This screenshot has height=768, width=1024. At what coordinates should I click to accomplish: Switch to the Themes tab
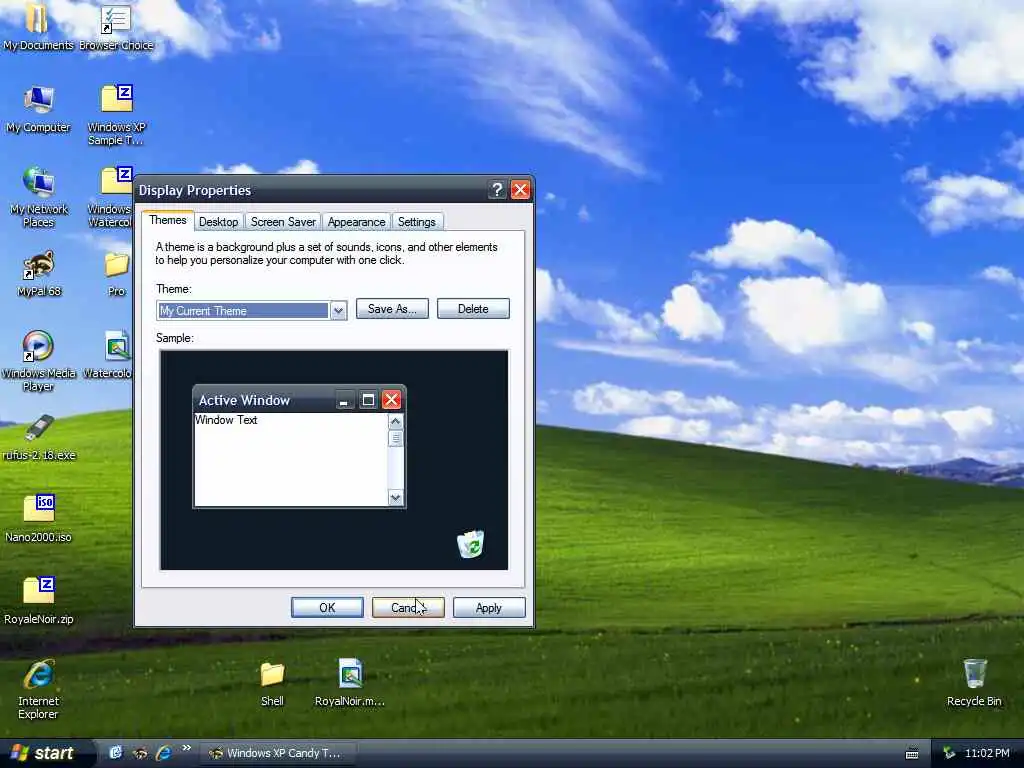(168, 220)
